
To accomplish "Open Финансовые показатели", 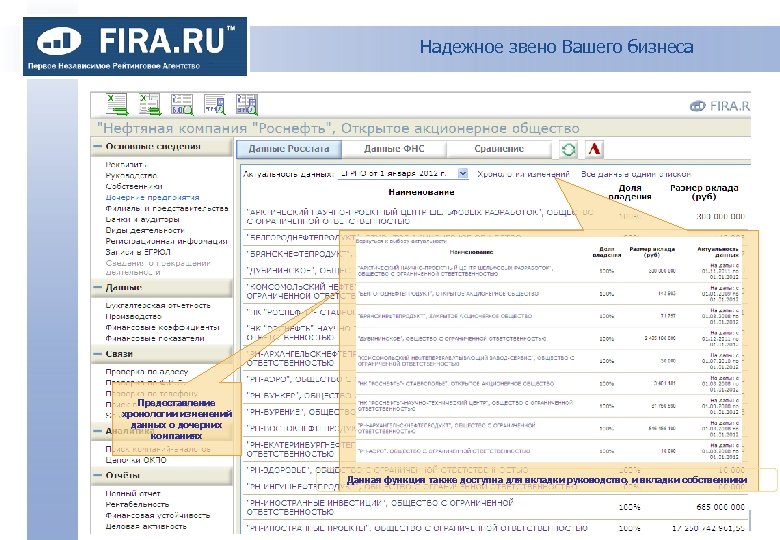I will (x=155, y=338).
